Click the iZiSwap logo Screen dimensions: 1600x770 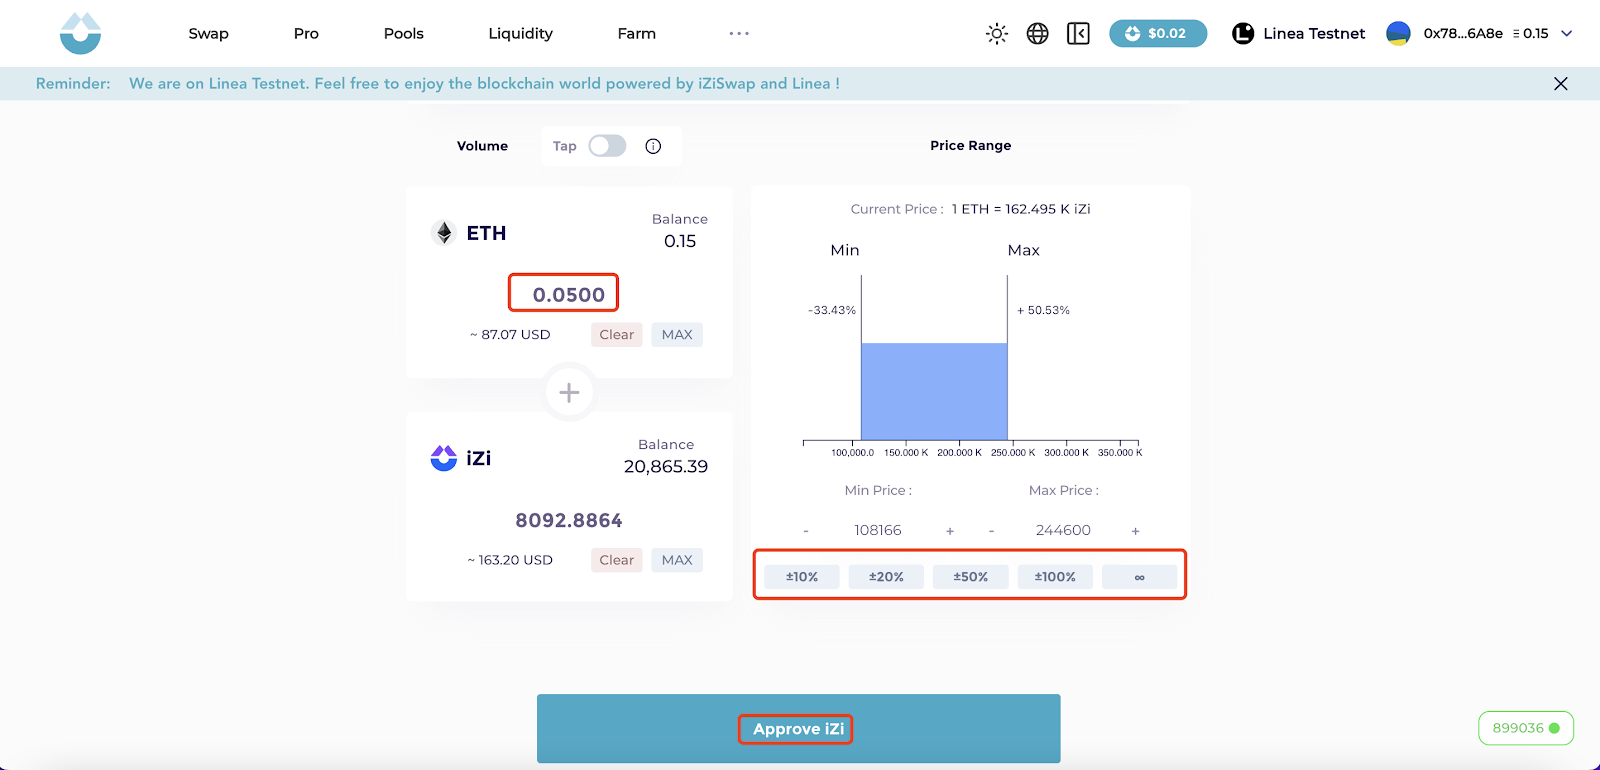(x=80, y=33)
